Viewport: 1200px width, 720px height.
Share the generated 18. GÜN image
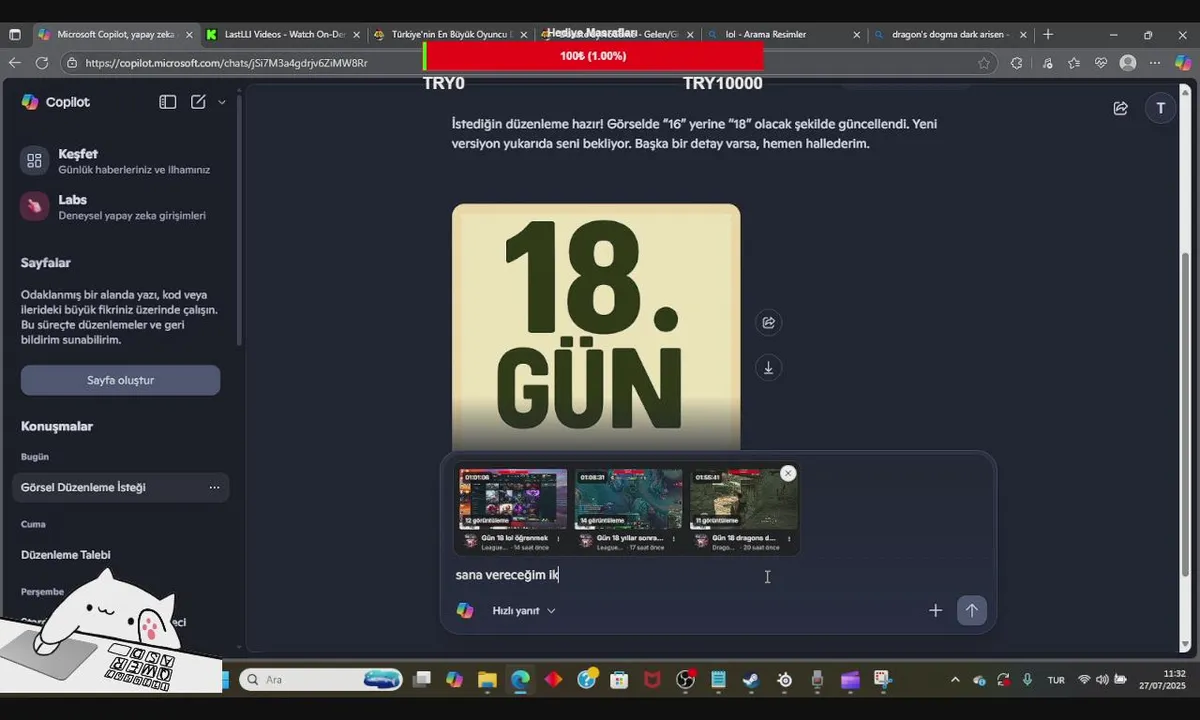pos(768,322)
